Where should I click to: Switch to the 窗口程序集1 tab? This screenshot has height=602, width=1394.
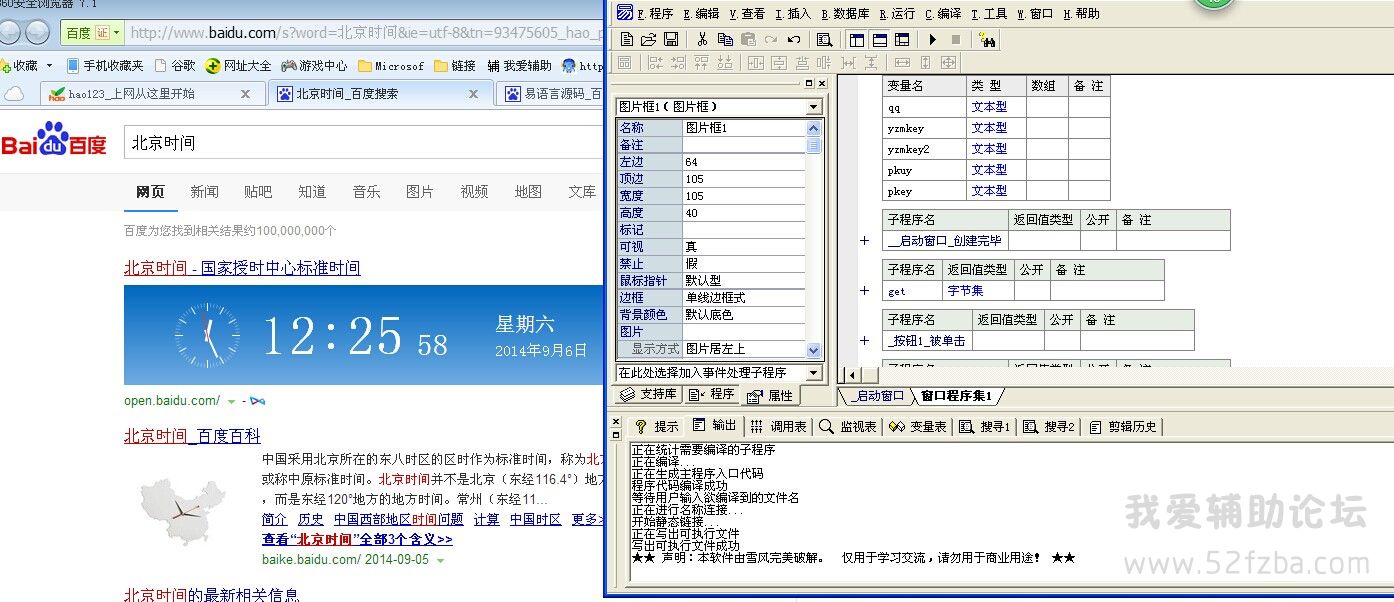pos(956,396)
